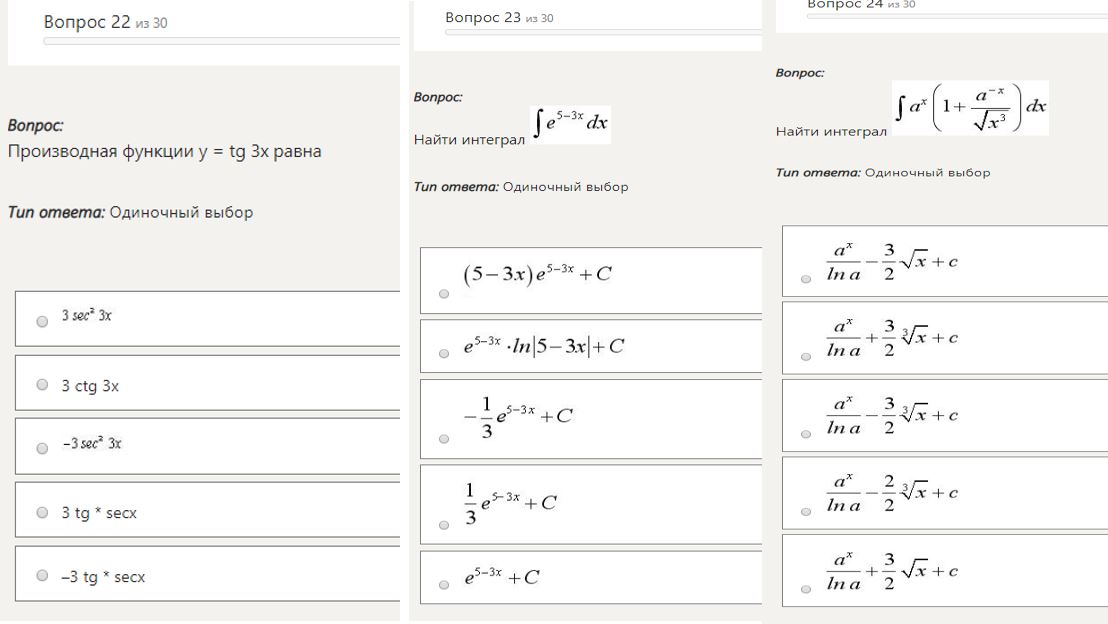Viewport: 1108px width, 624px height.
Task: Select question 24 answer with minus 2/2 cube root x
Action: (806, 511)
